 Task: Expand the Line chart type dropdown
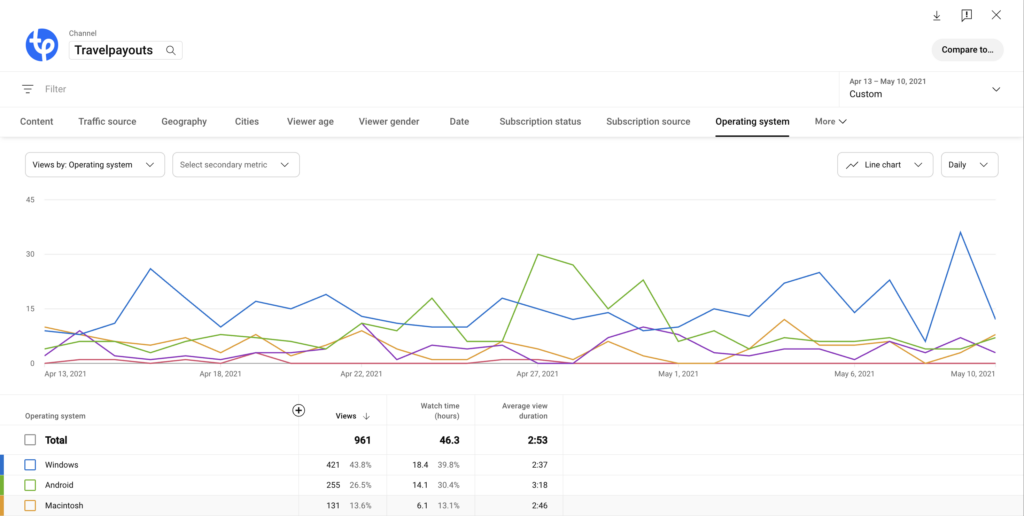coord(884,165)
